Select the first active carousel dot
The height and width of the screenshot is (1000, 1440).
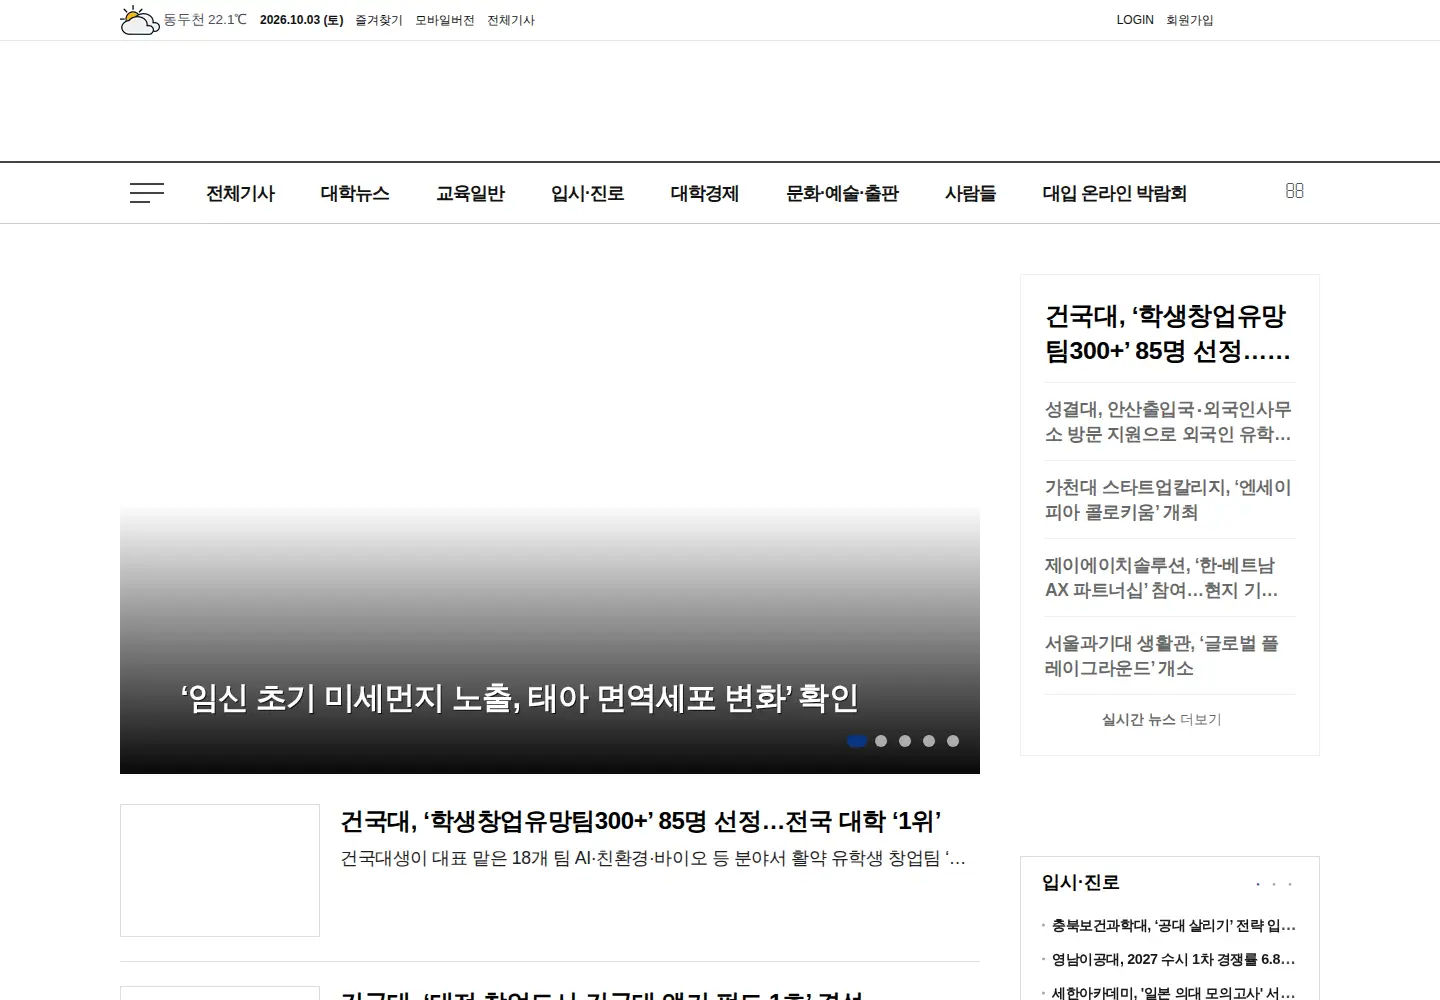[857, 741]
